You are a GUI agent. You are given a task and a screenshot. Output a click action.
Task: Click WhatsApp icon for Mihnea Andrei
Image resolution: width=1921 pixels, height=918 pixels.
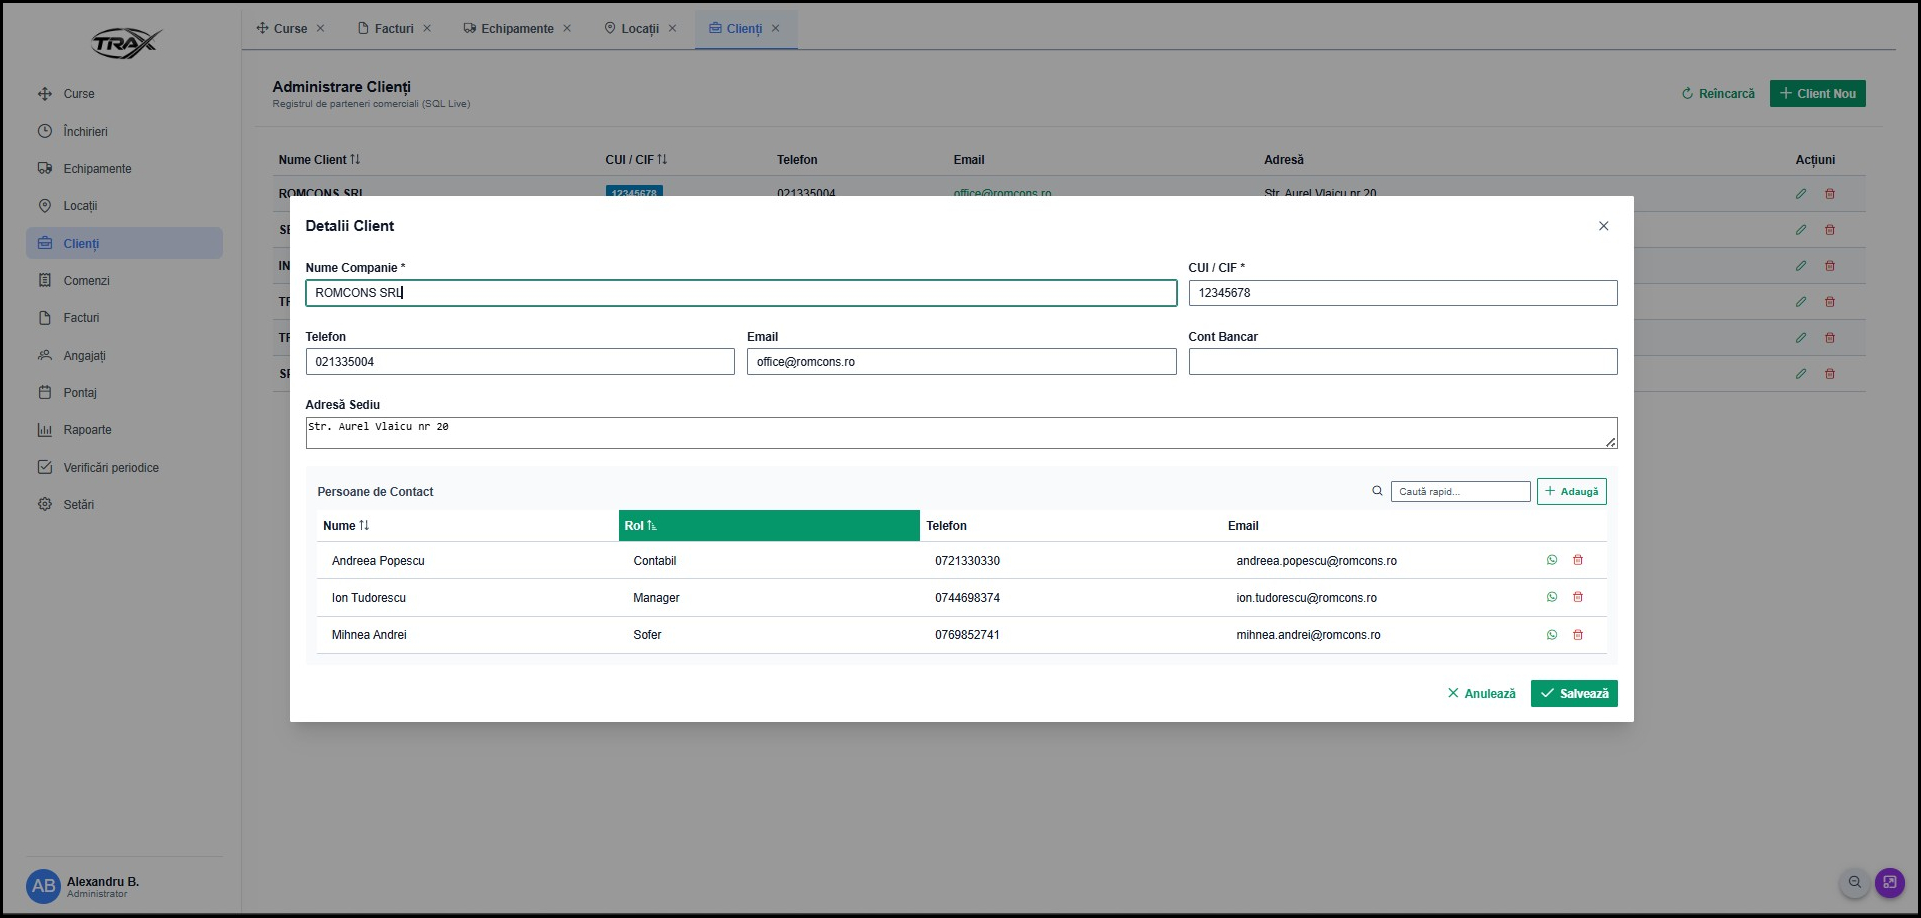click(x=1552, y=635)
